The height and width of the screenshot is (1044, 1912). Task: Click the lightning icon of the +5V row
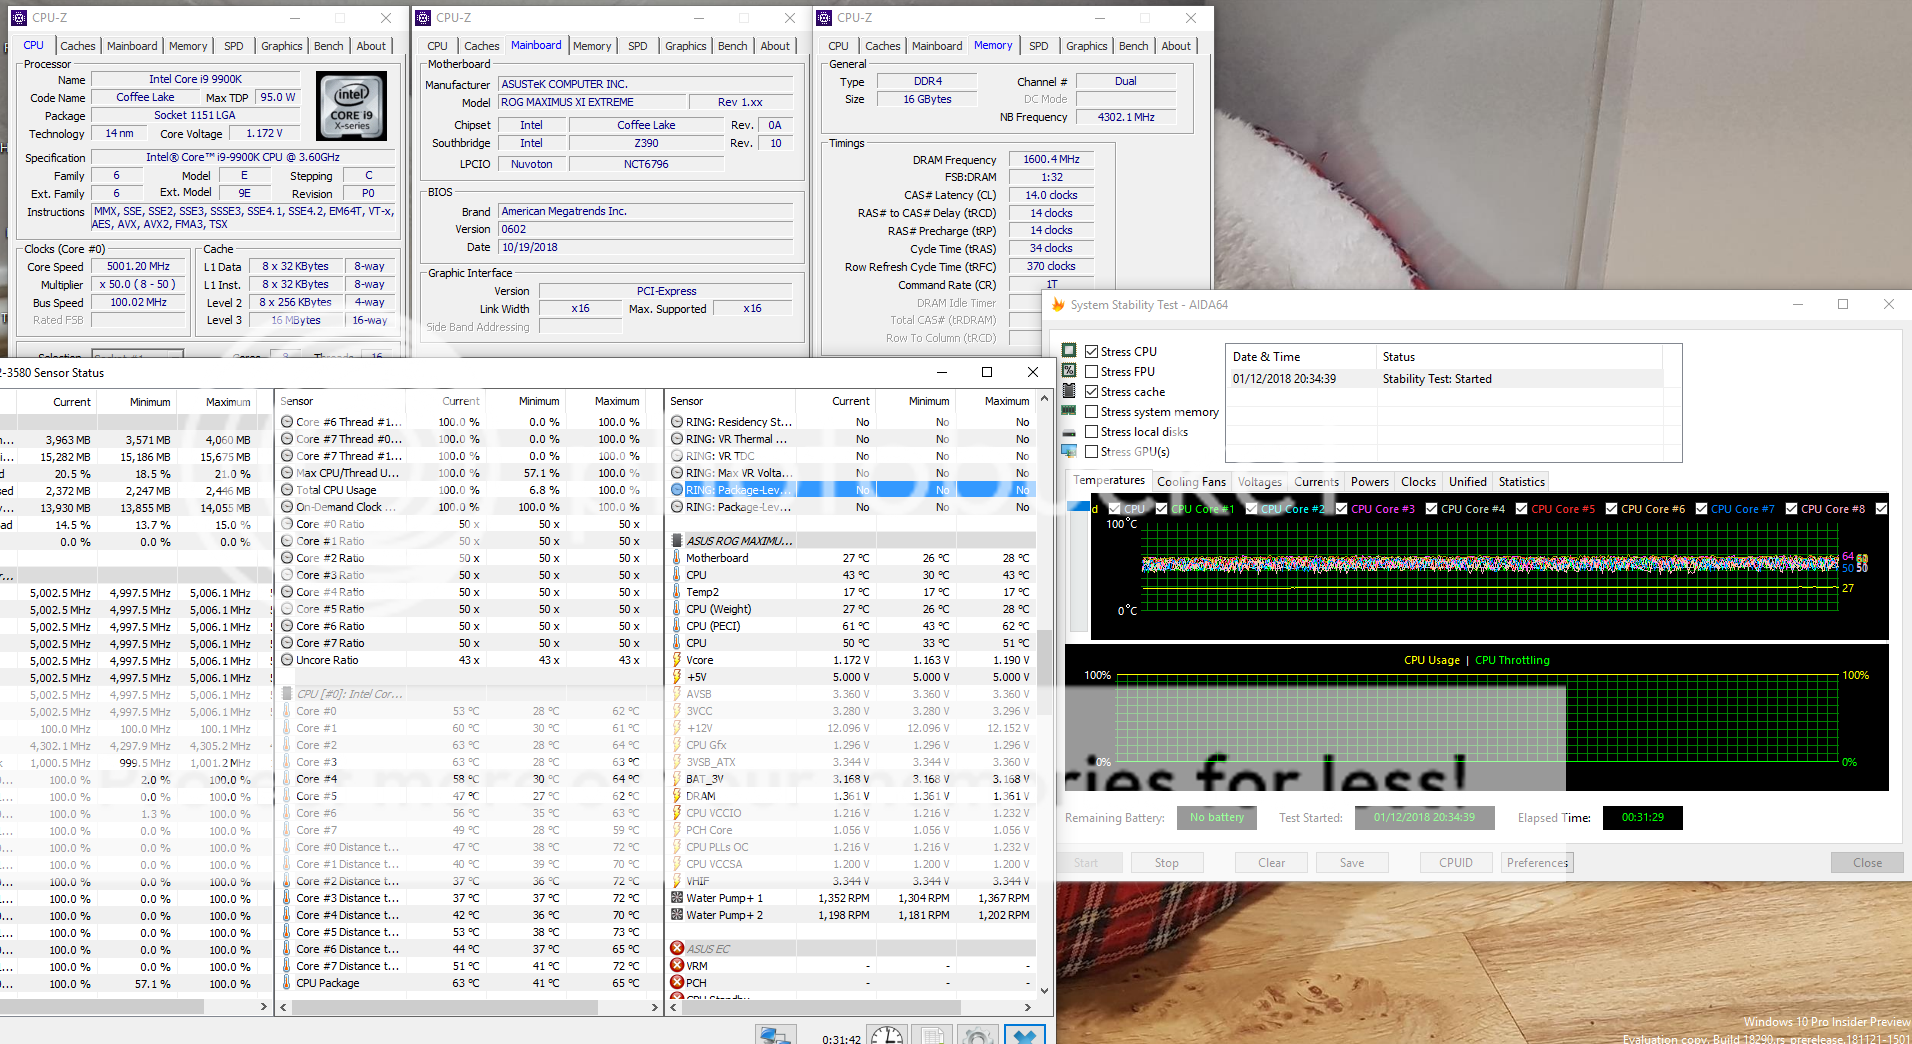tap(677, 677)
